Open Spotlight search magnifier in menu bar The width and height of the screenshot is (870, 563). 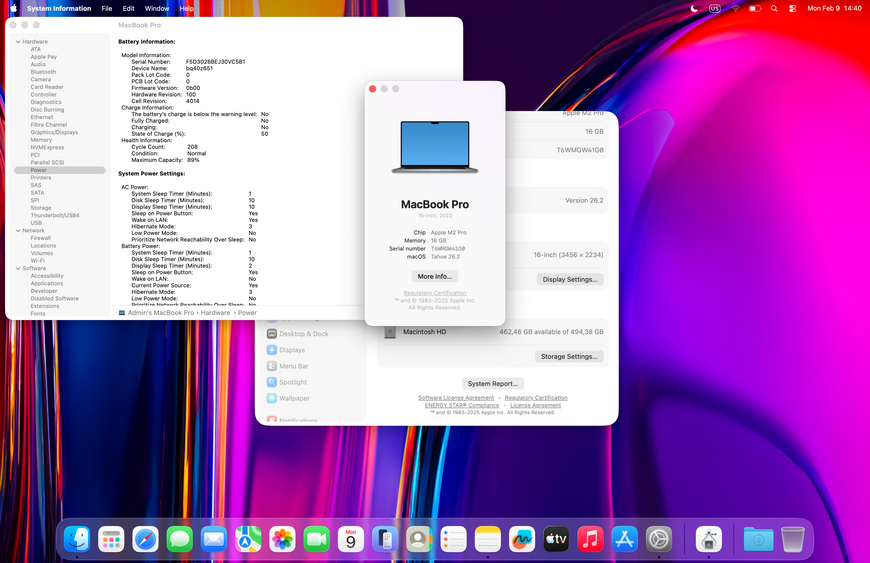774,8
